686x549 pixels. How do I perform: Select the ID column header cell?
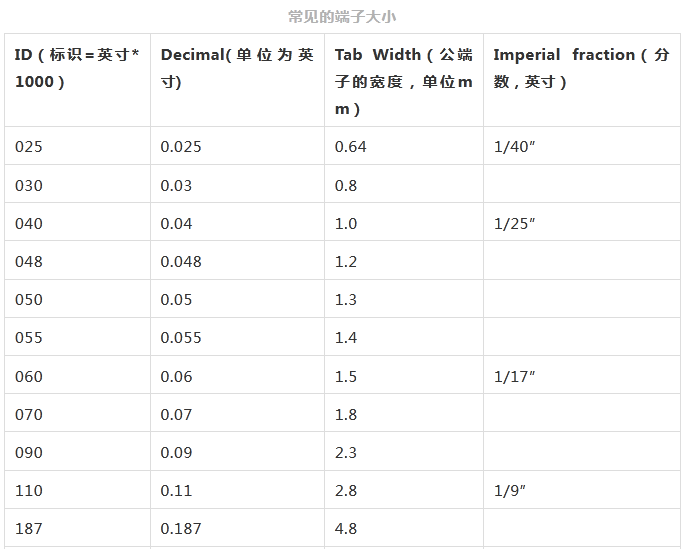click(x=77, y=68)
